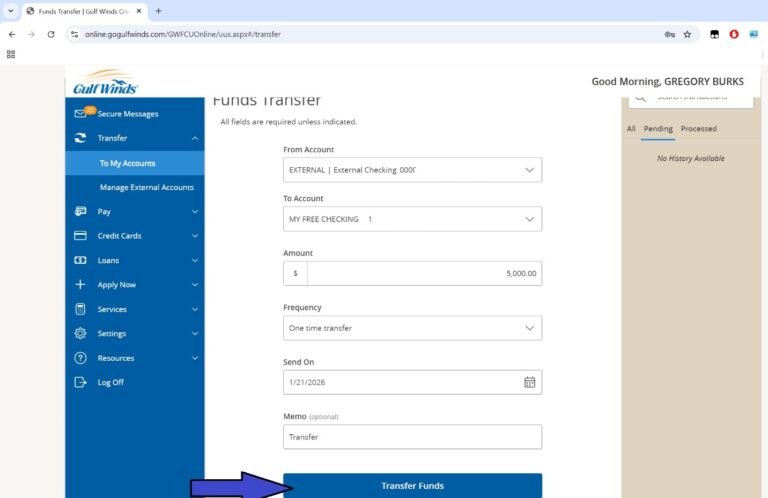768x498 pixels.
Task: Switch to the Processed tab
Action: tap(698, 129)
